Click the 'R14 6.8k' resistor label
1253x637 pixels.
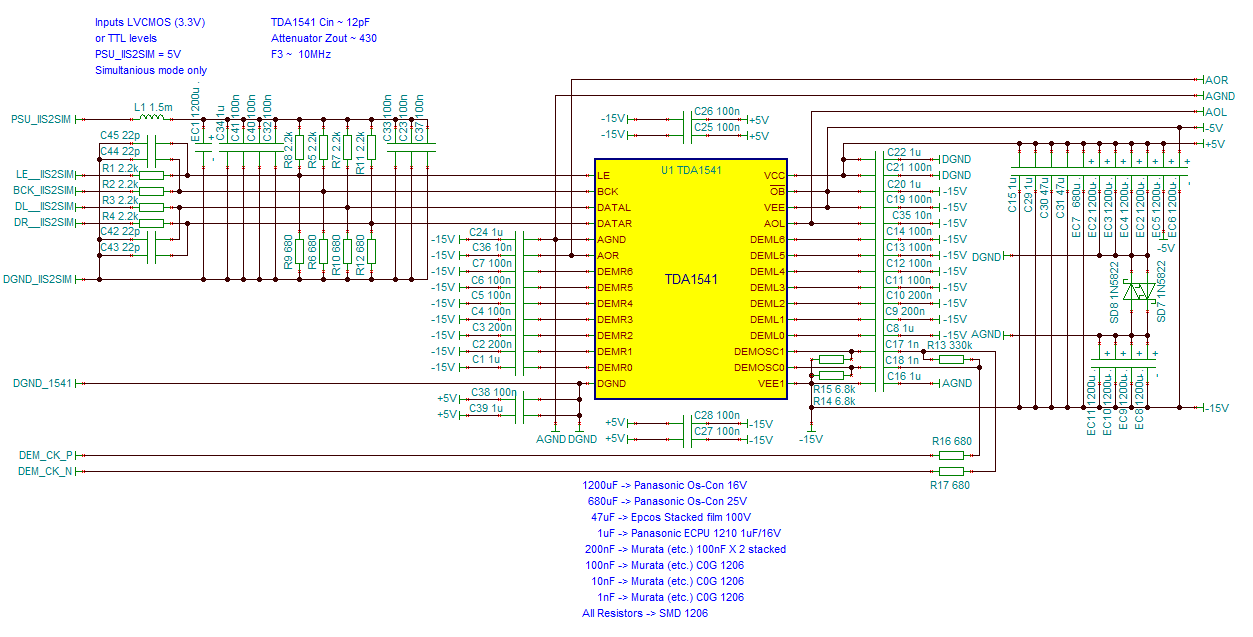pyautogui.click(x=834, y=401)
